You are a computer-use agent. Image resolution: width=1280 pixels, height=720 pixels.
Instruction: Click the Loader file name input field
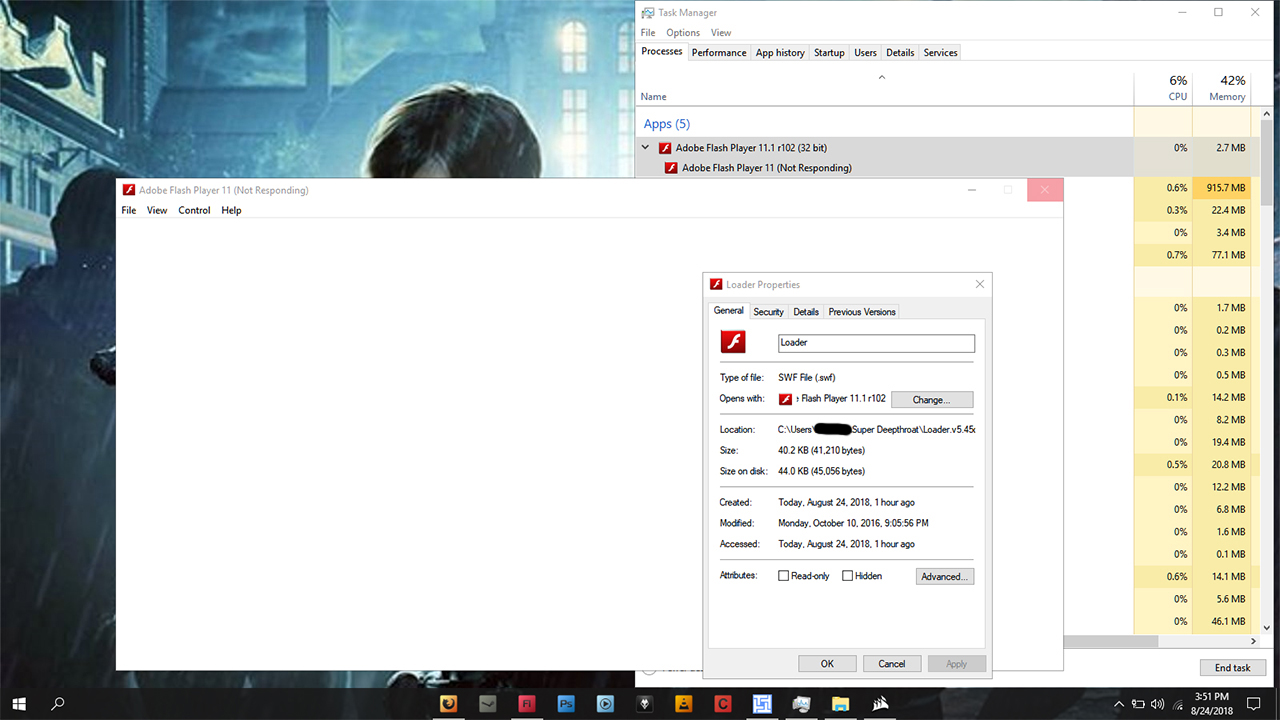tap(876, 342)
